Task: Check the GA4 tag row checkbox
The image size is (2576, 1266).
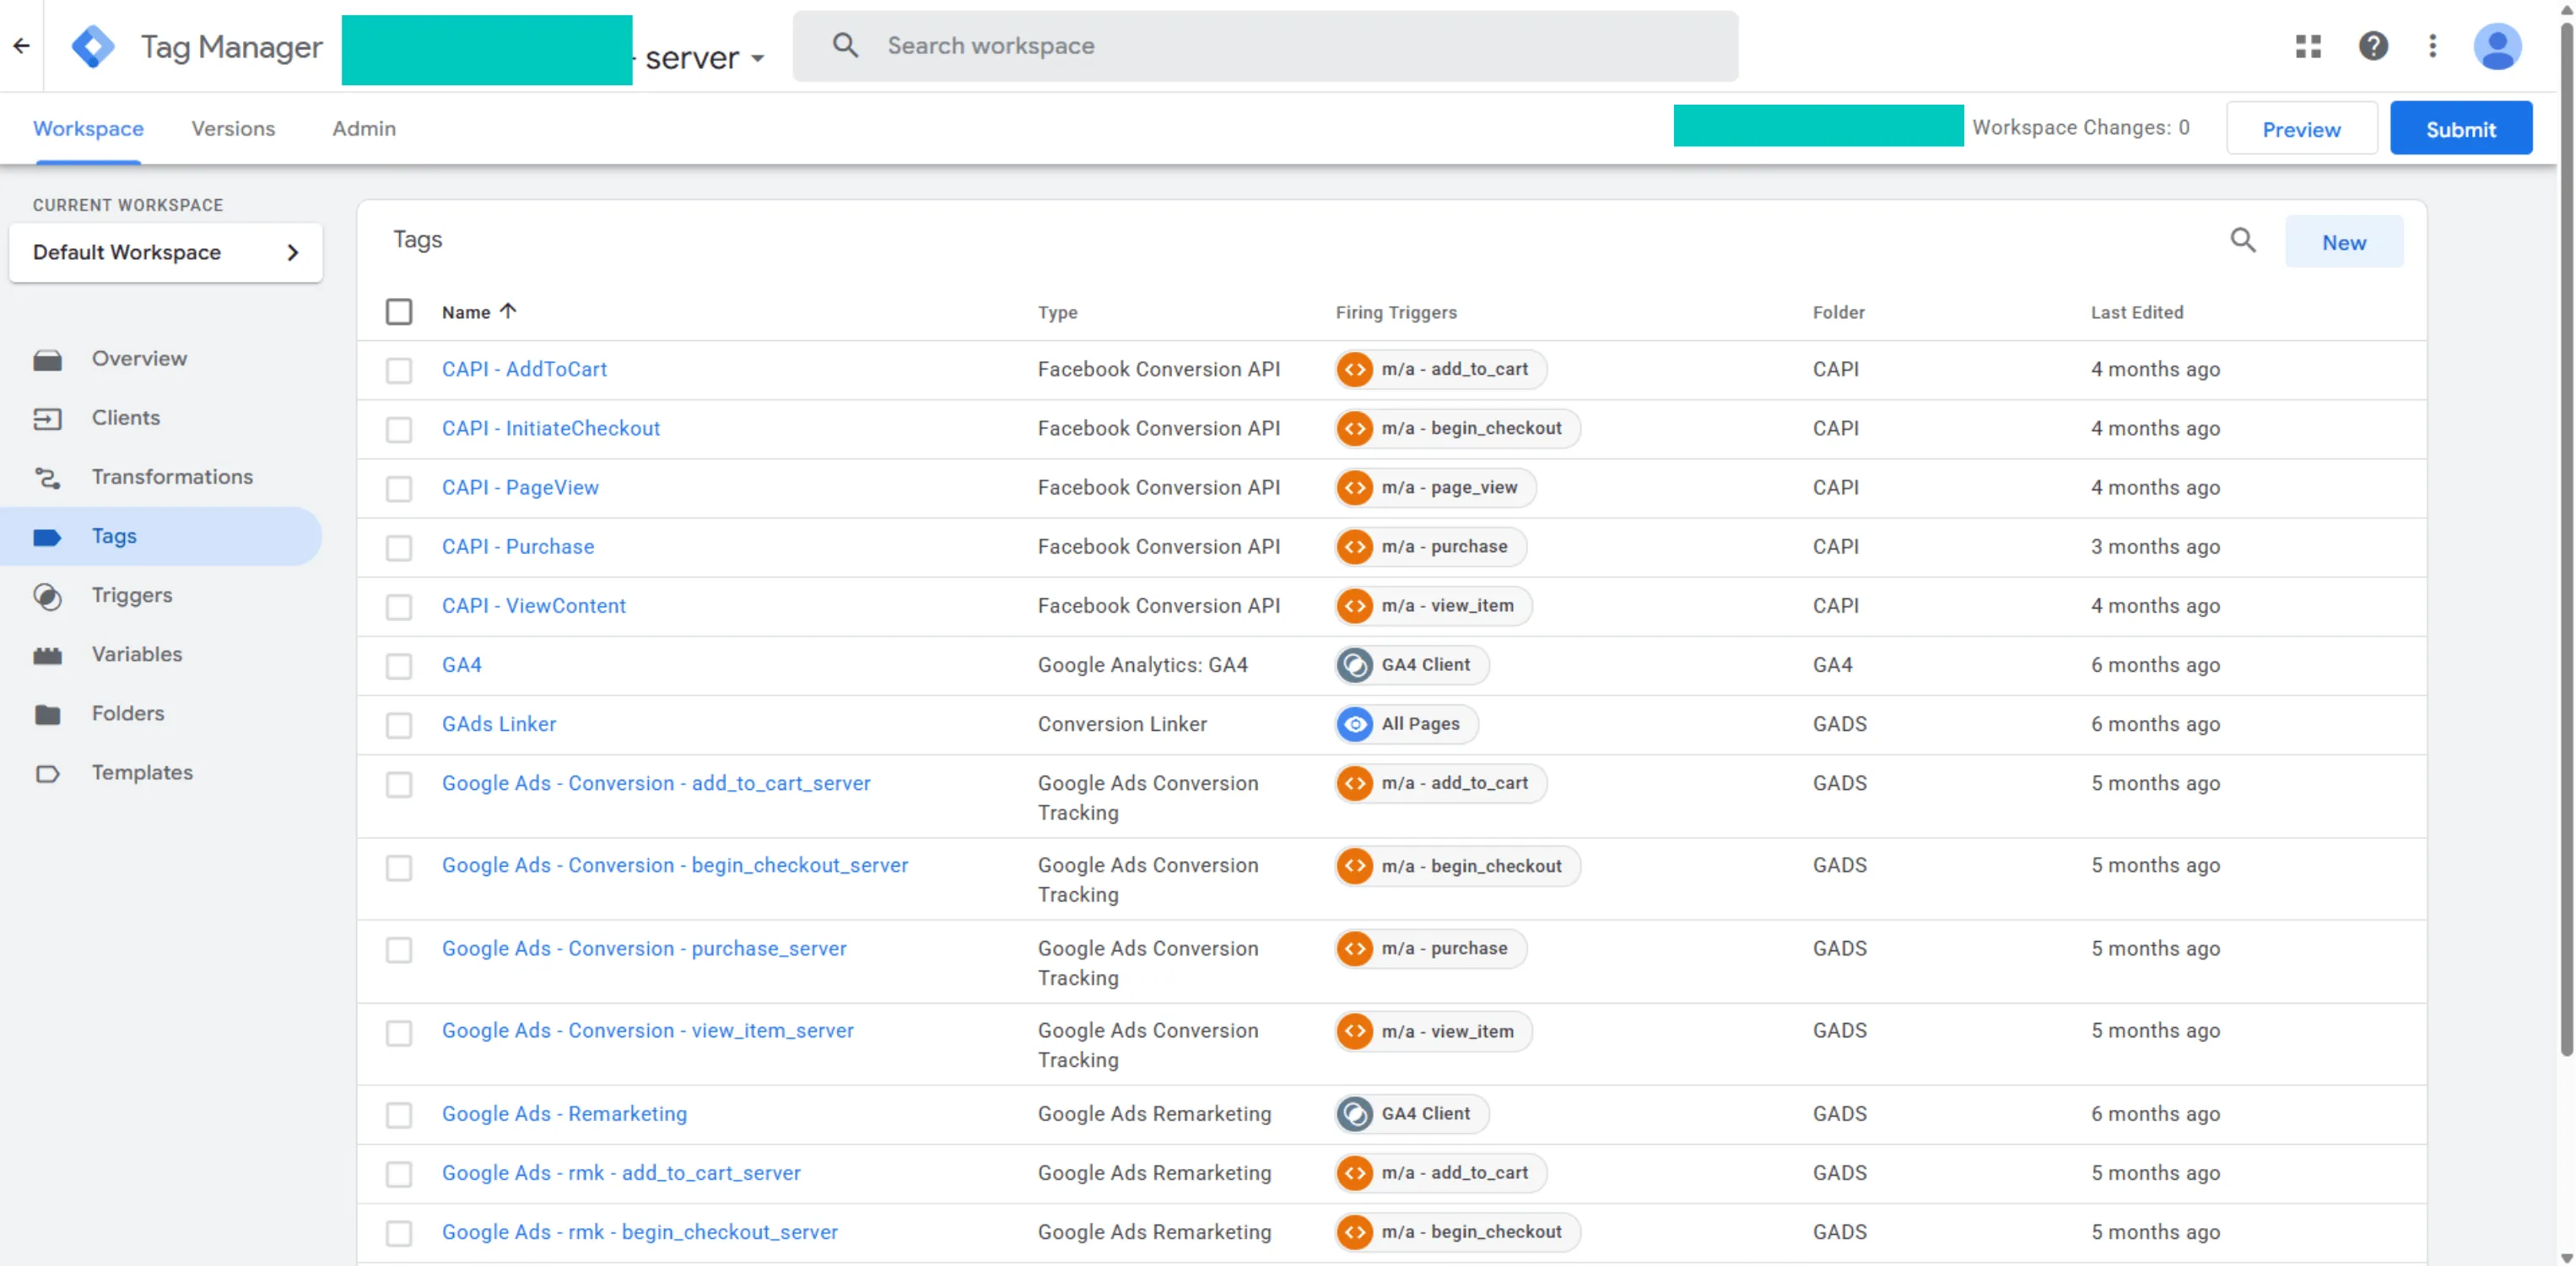Action: coord(399,666)
